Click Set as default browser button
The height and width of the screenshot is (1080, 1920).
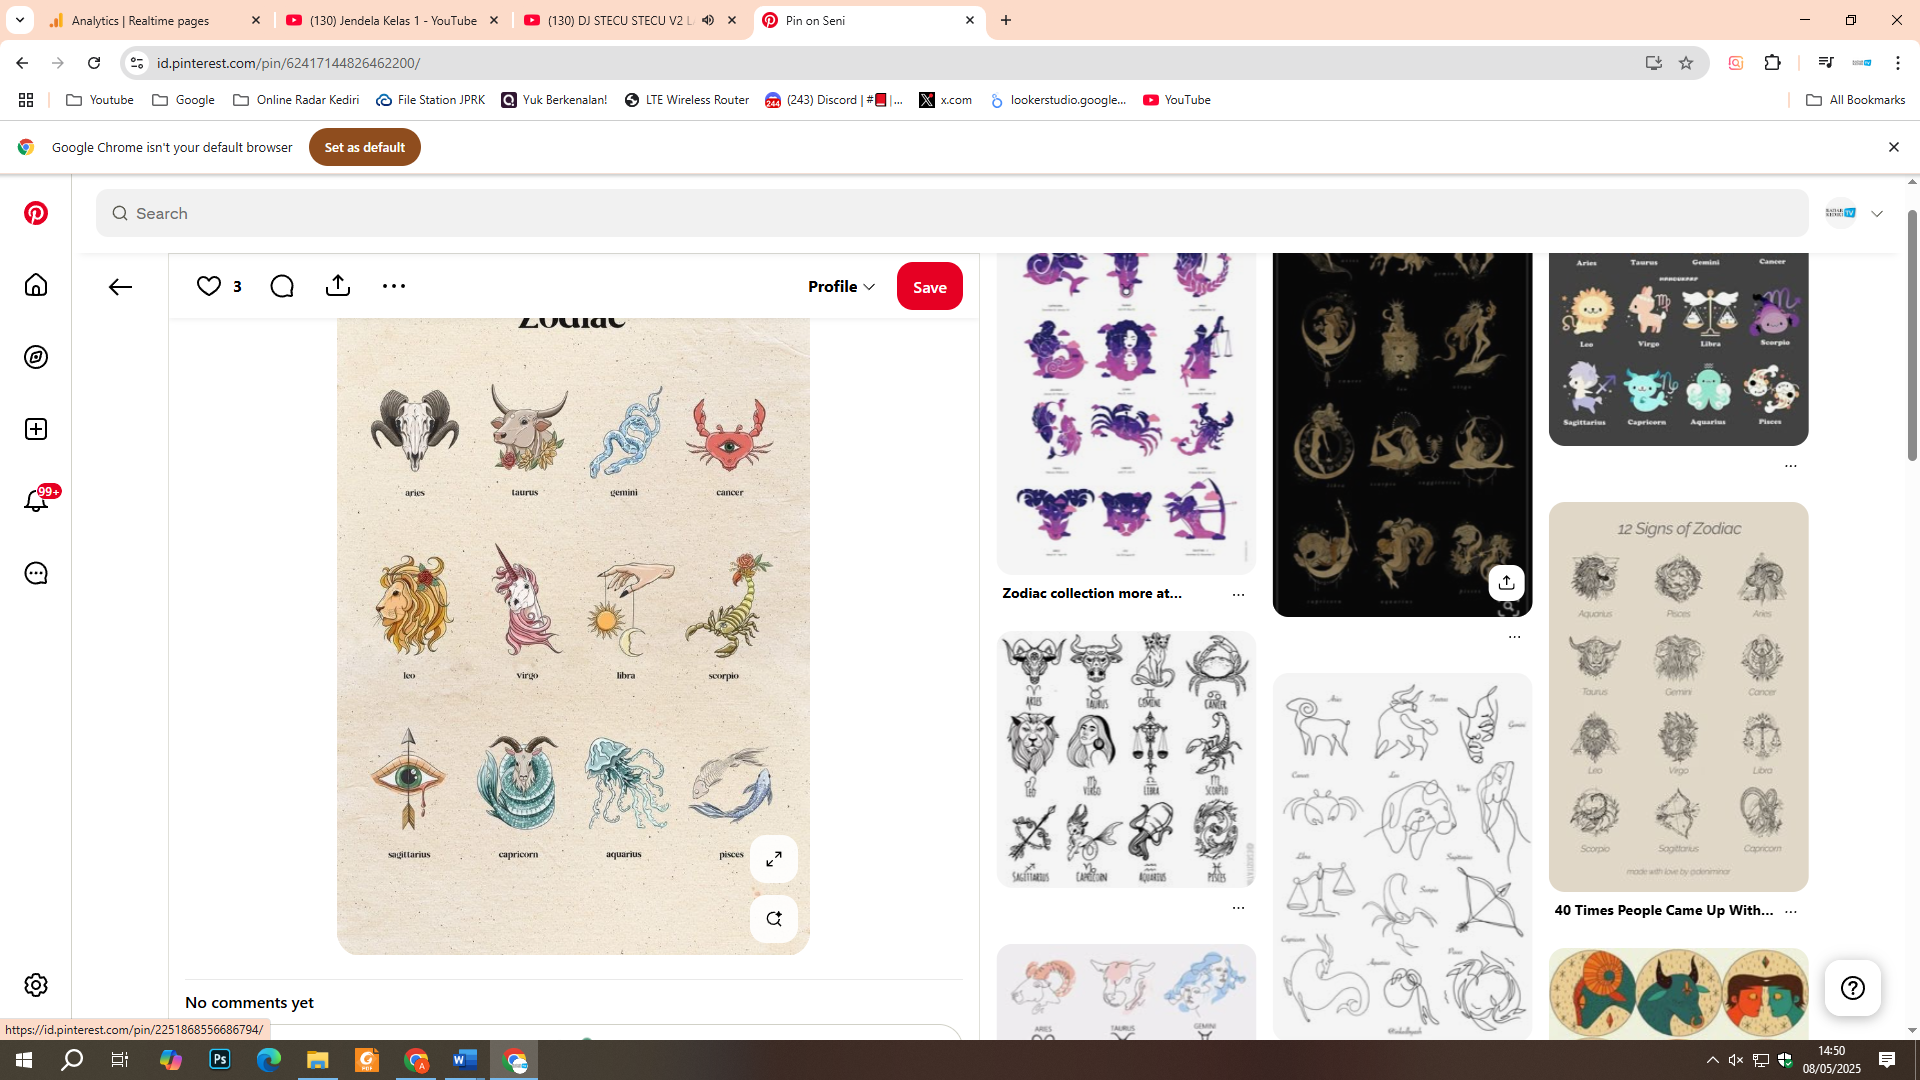(364, 147)
